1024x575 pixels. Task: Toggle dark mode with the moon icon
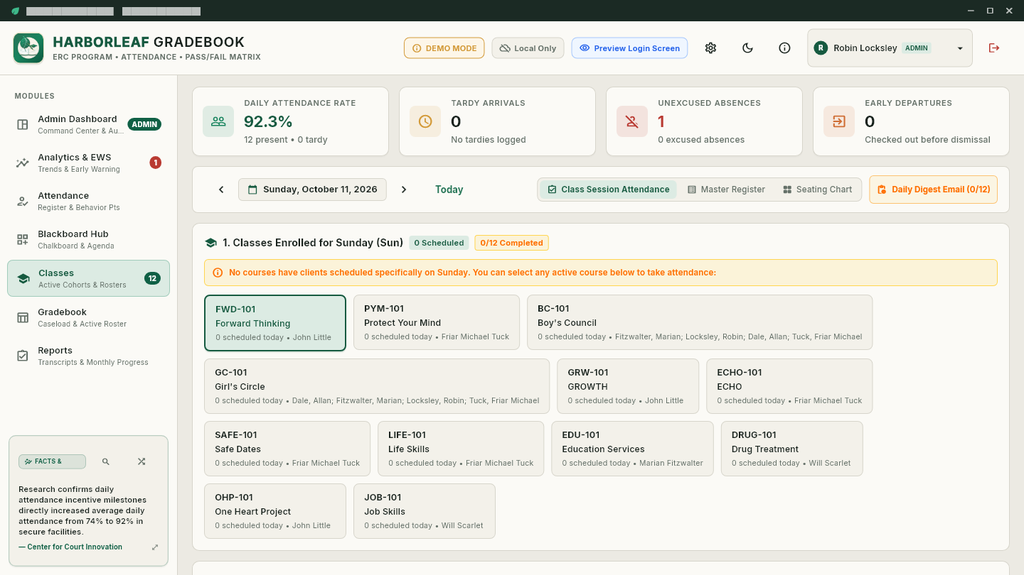coord(748,48)
